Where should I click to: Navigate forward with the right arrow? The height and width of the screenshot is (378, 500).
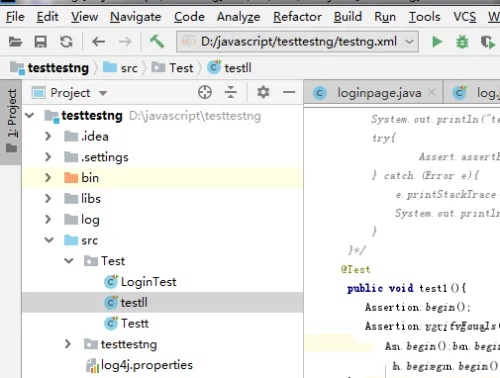point(125,42)
